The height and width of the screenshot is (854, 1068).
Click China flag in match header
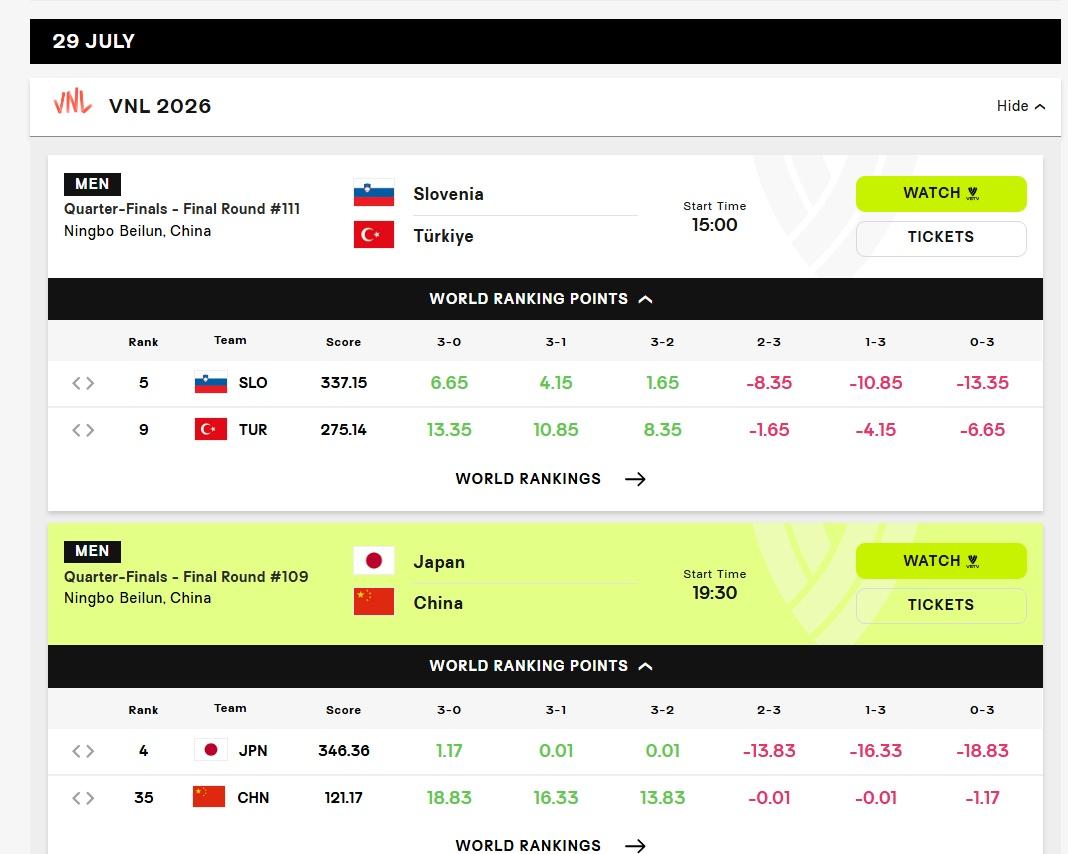coord(374,601)
